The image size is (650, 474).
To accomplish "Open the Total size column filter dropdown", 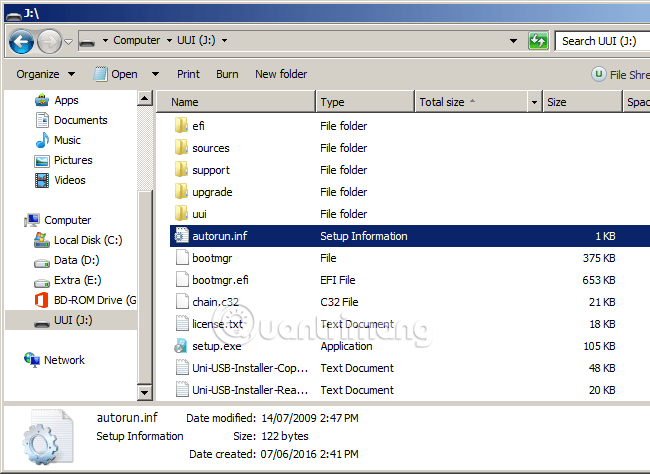I will [534, 102].
